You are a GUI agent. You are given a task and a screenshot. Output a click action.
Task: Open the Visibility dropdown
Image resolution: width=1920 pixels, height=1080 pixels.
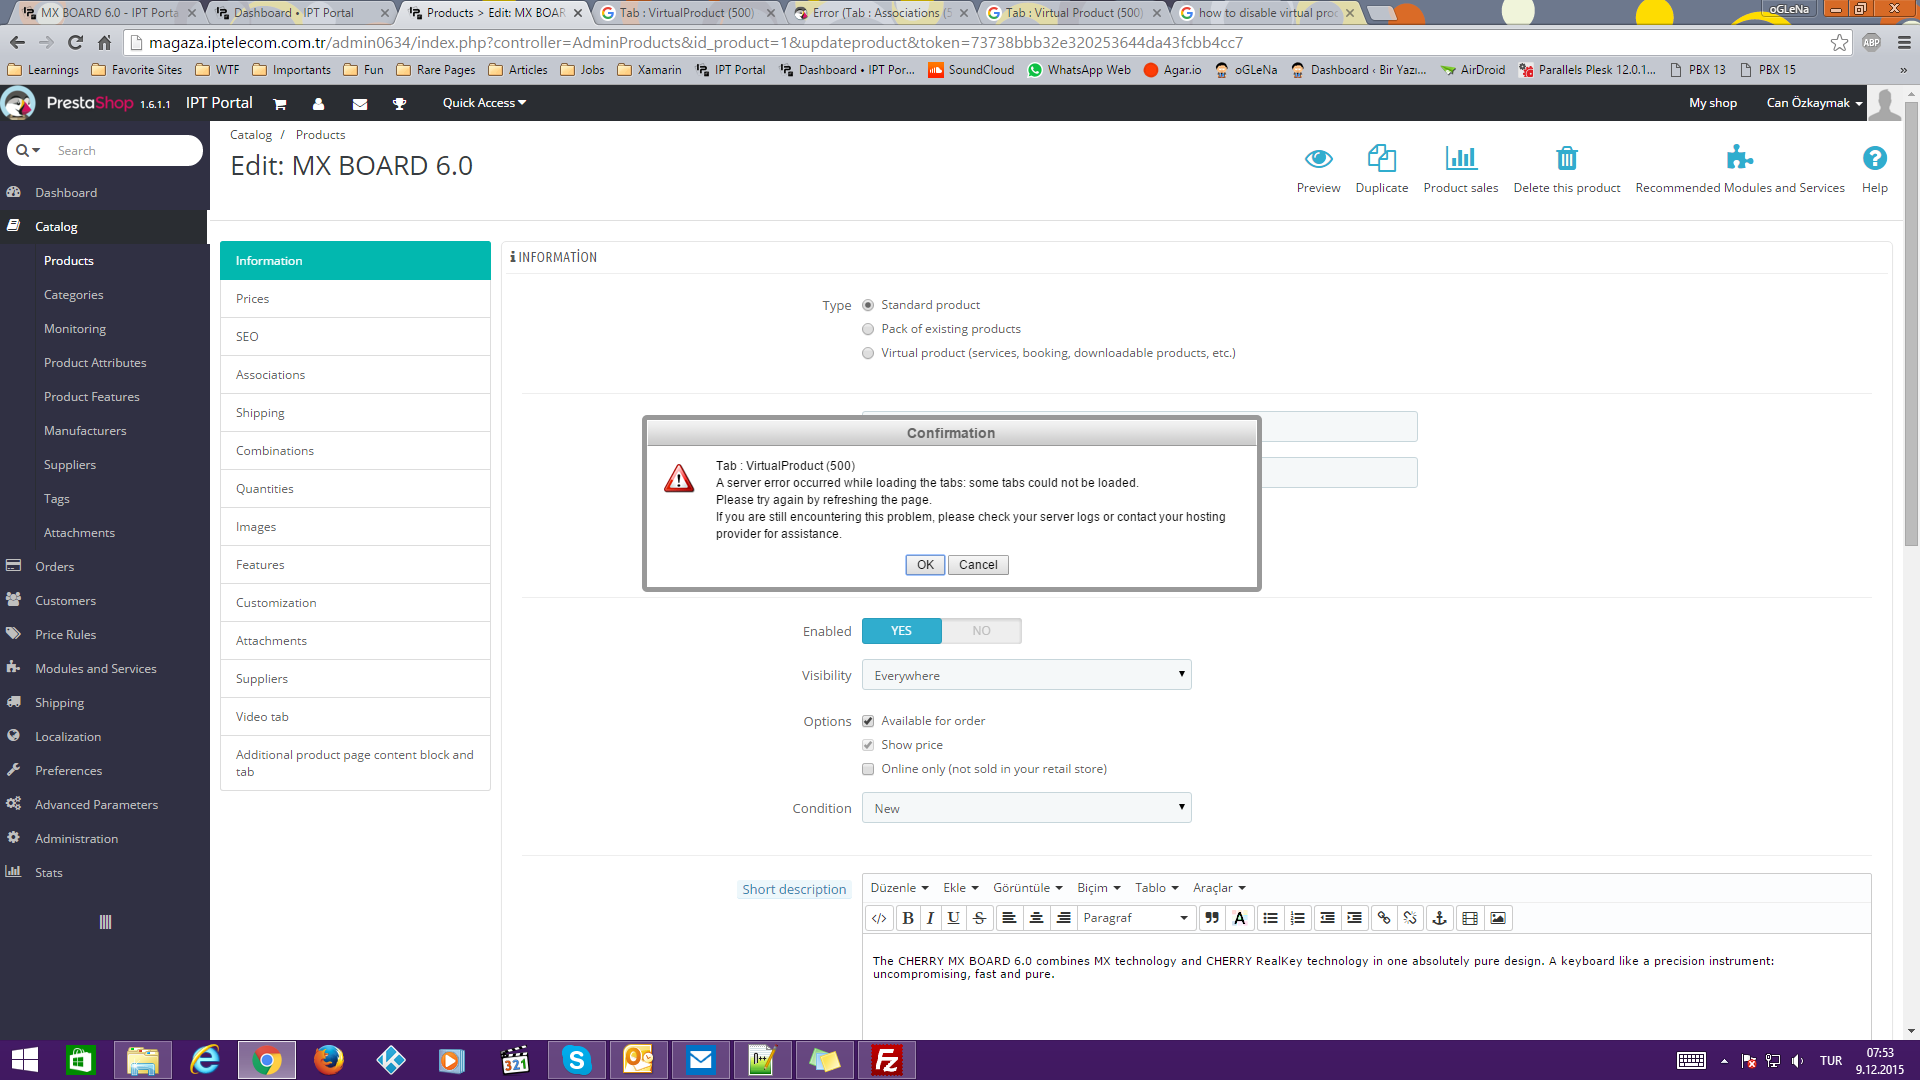point(1026,675)
